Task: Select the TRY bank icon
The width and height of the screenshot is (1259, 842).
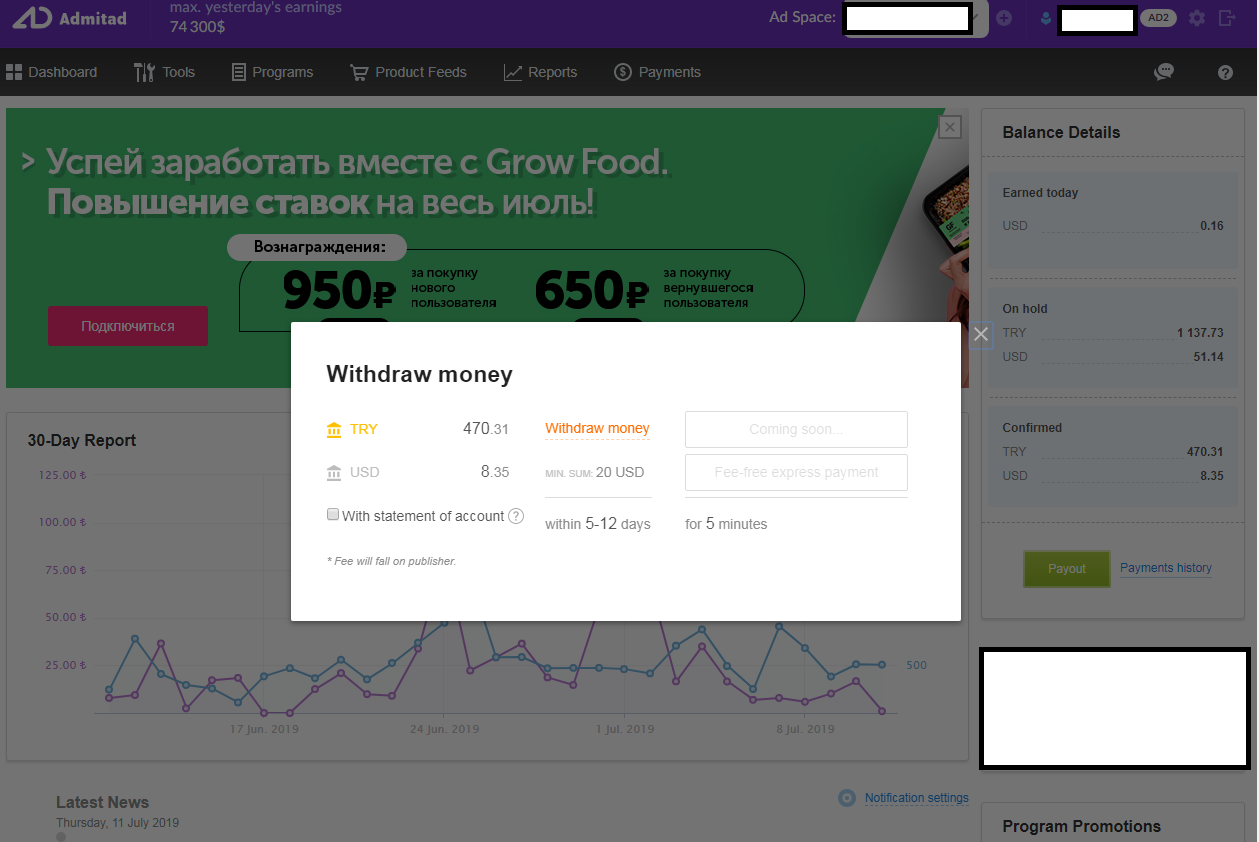Action: [334, 430]
